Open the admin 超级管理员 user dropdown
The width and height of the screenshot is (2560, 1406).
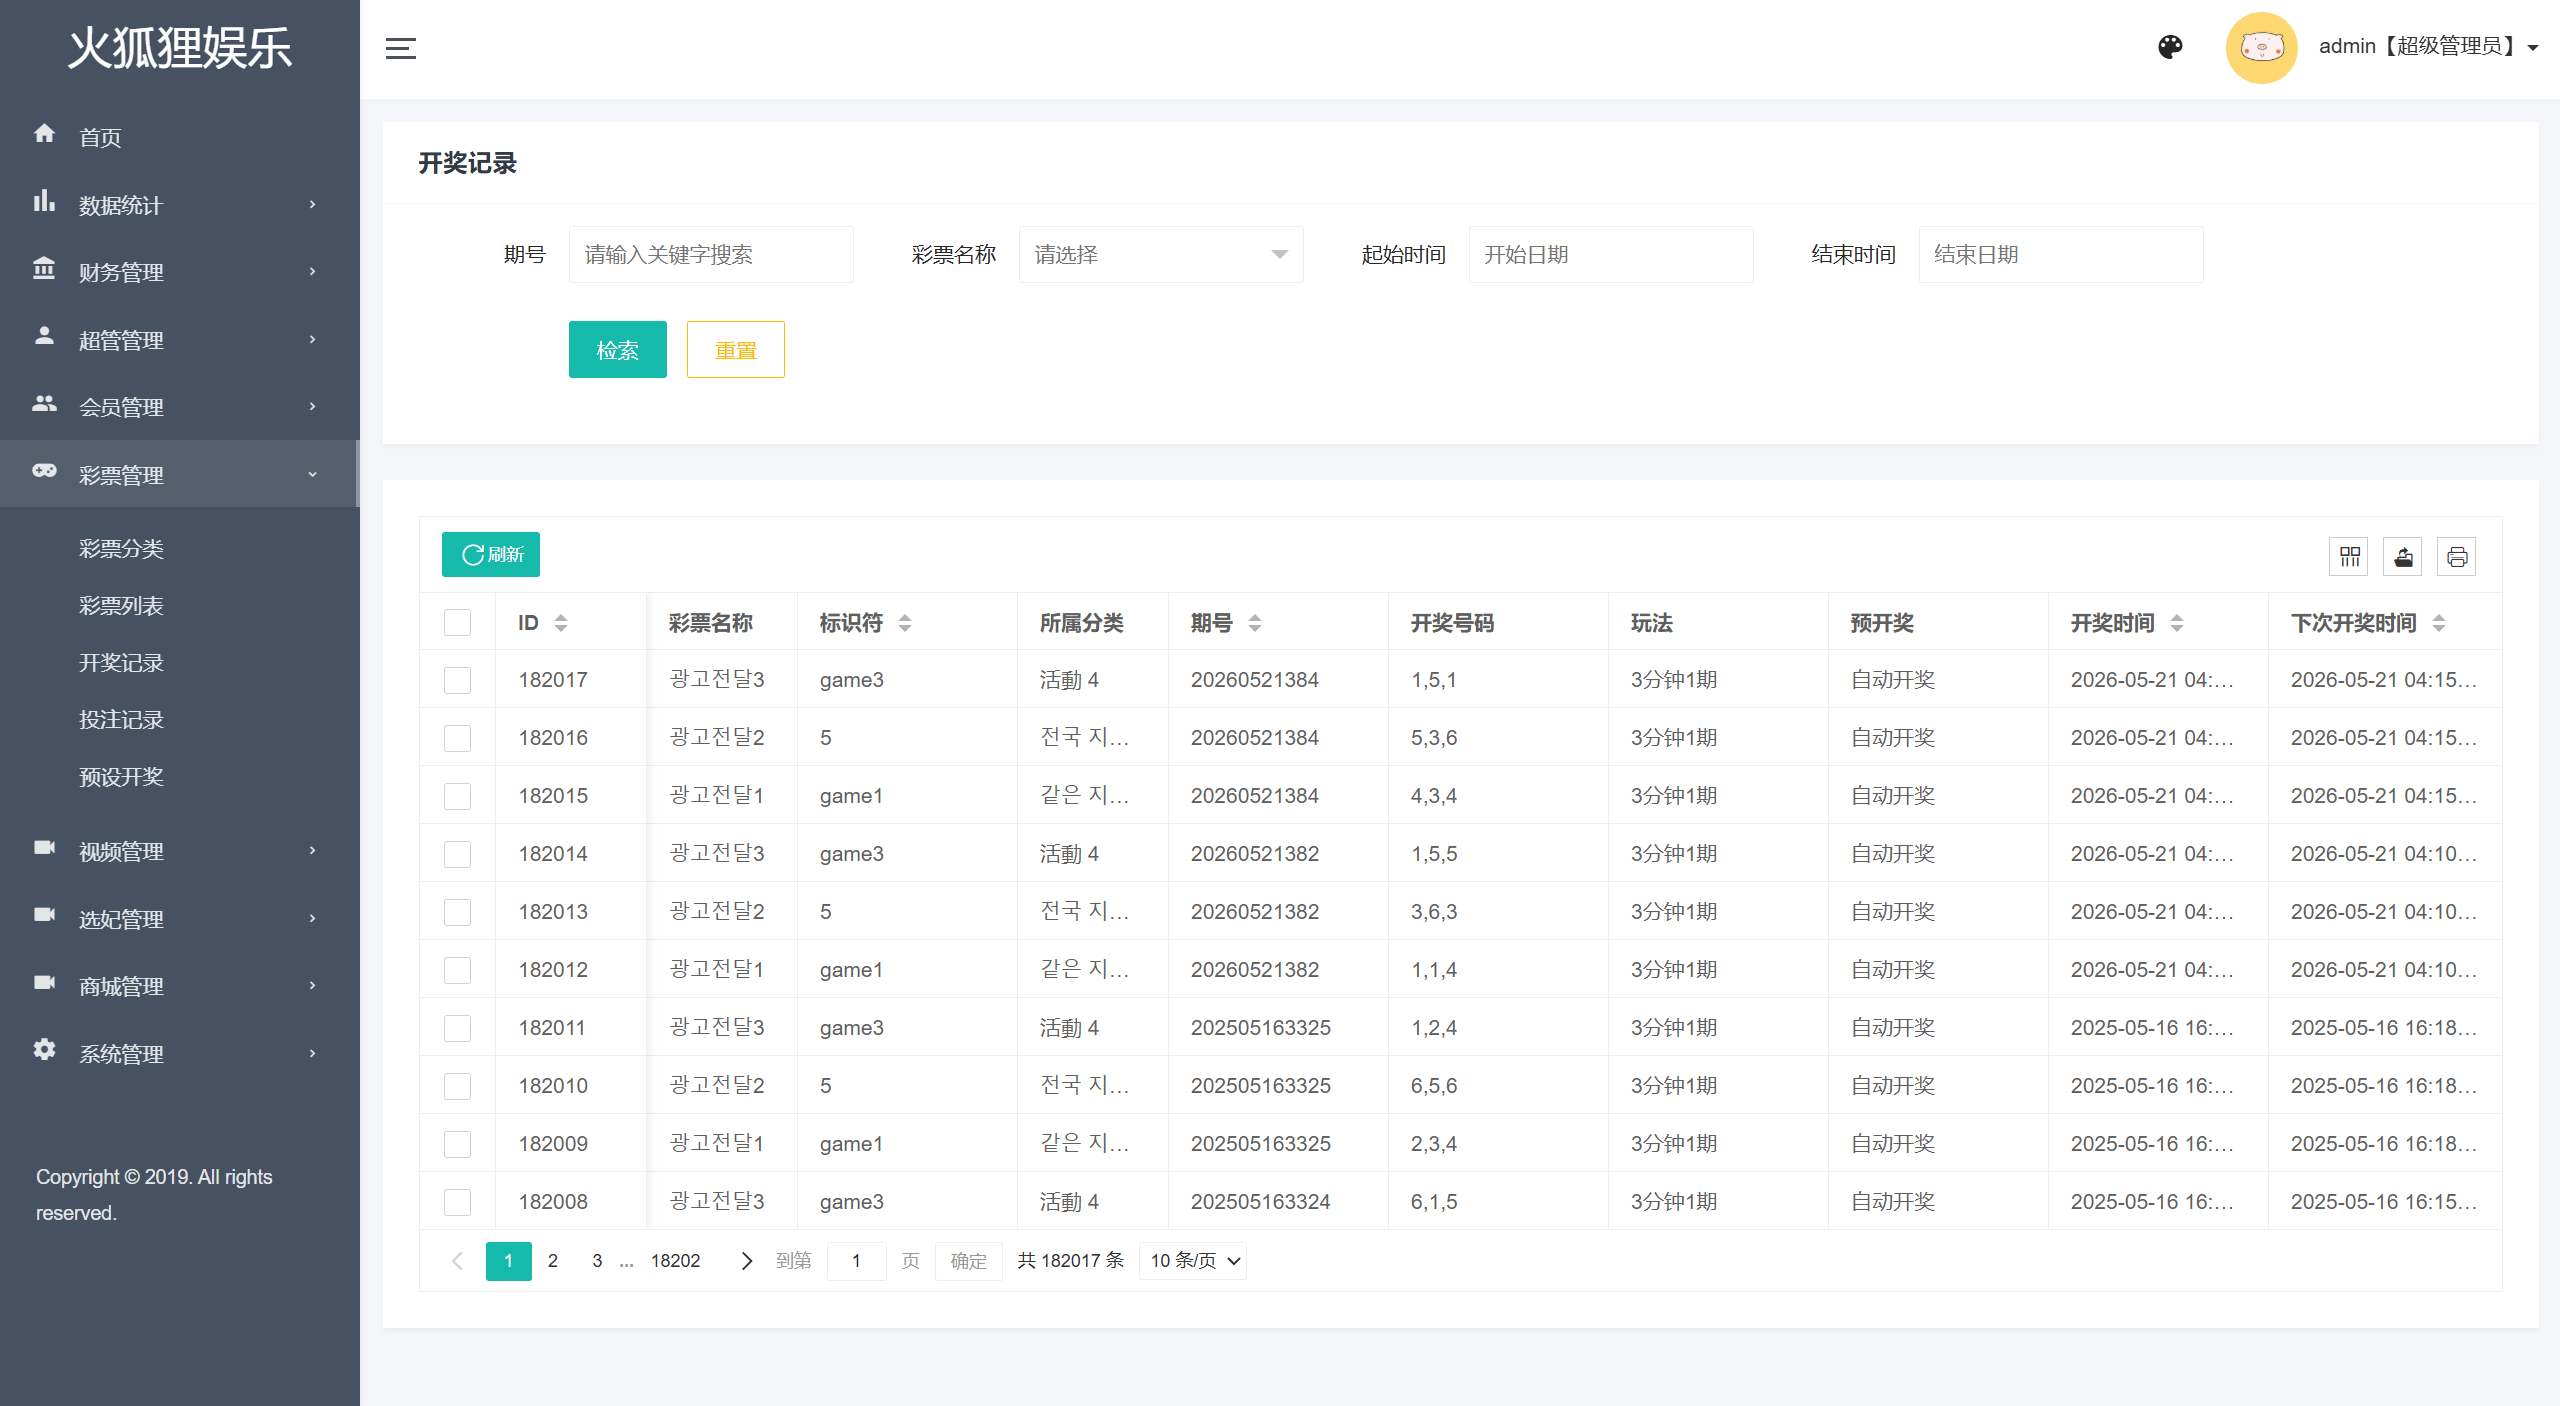(x=2428, y=47)
